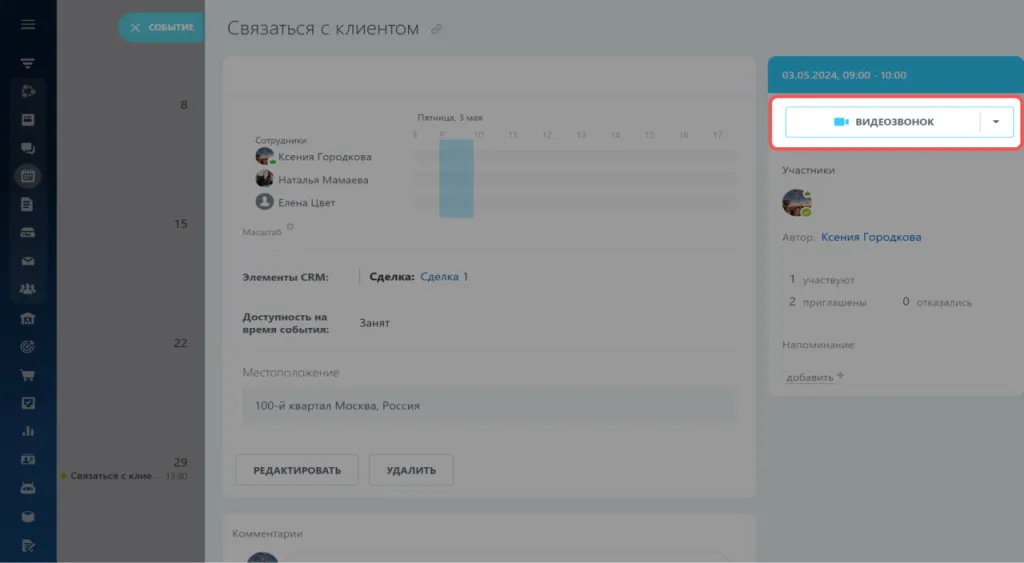This screenshot has height=563, width=1024.
Task: Click the location field 100-й квартал Москва
Action: click(x=490, y=406)
